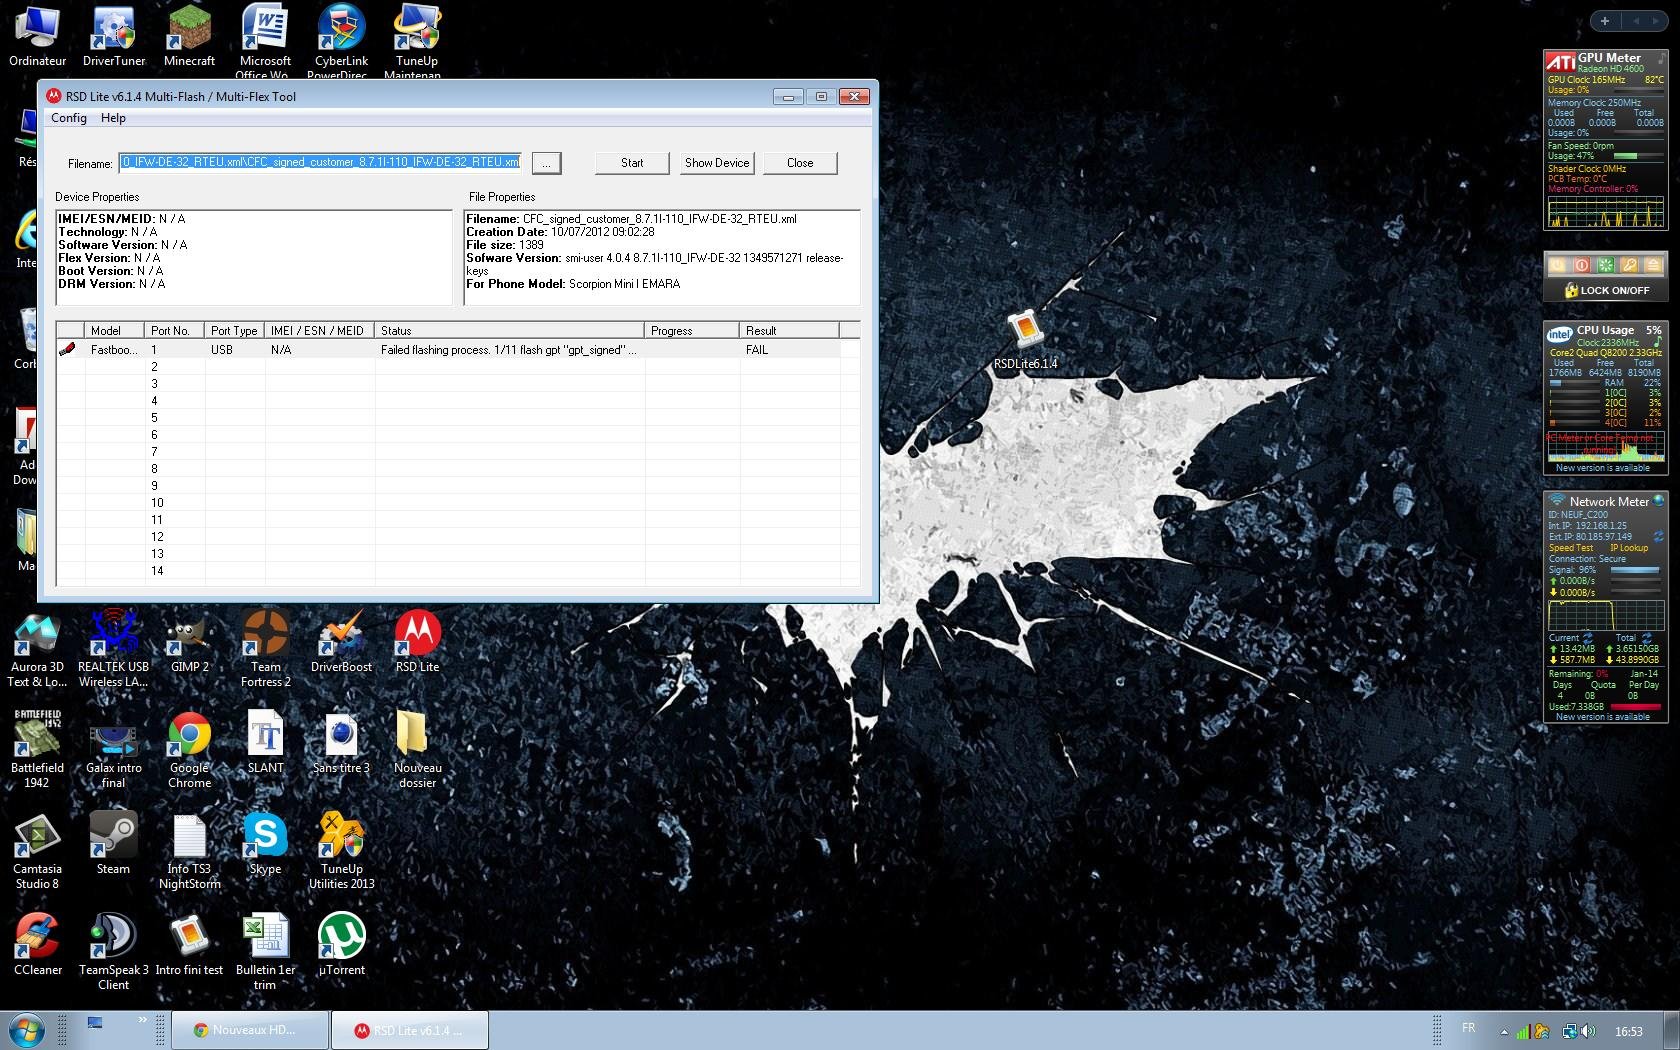Open the Ordinateur desktop icon
Screen dimensions: 1680x1050
point(38,37)
